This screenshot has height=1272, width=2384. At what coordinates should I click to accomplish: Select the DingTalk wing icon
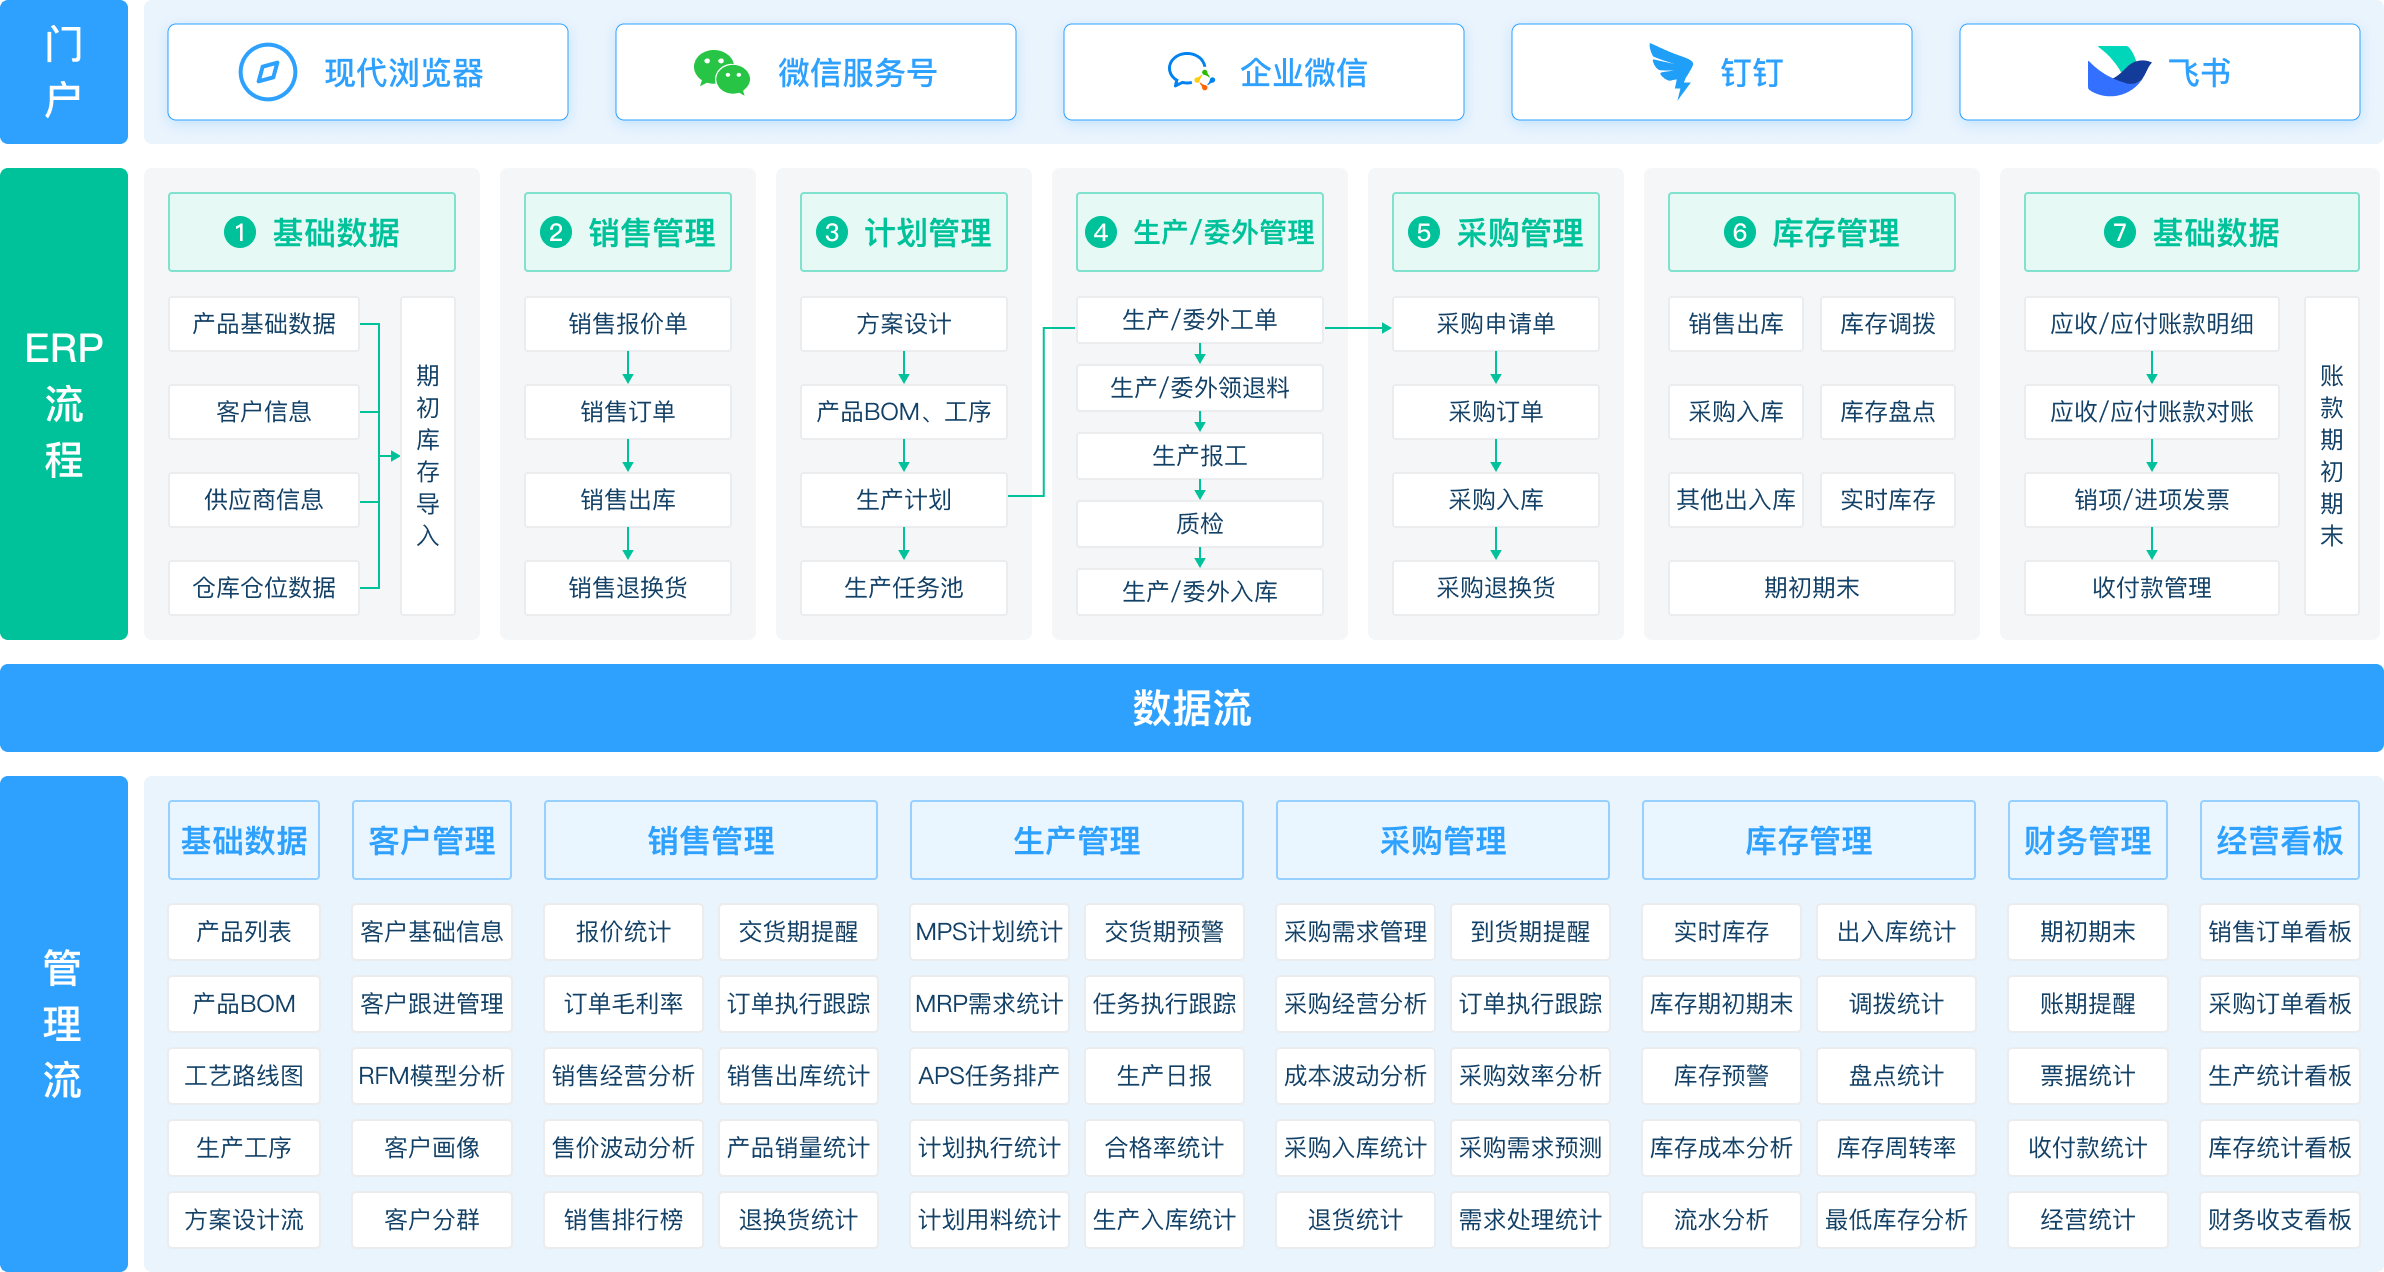1666,71
